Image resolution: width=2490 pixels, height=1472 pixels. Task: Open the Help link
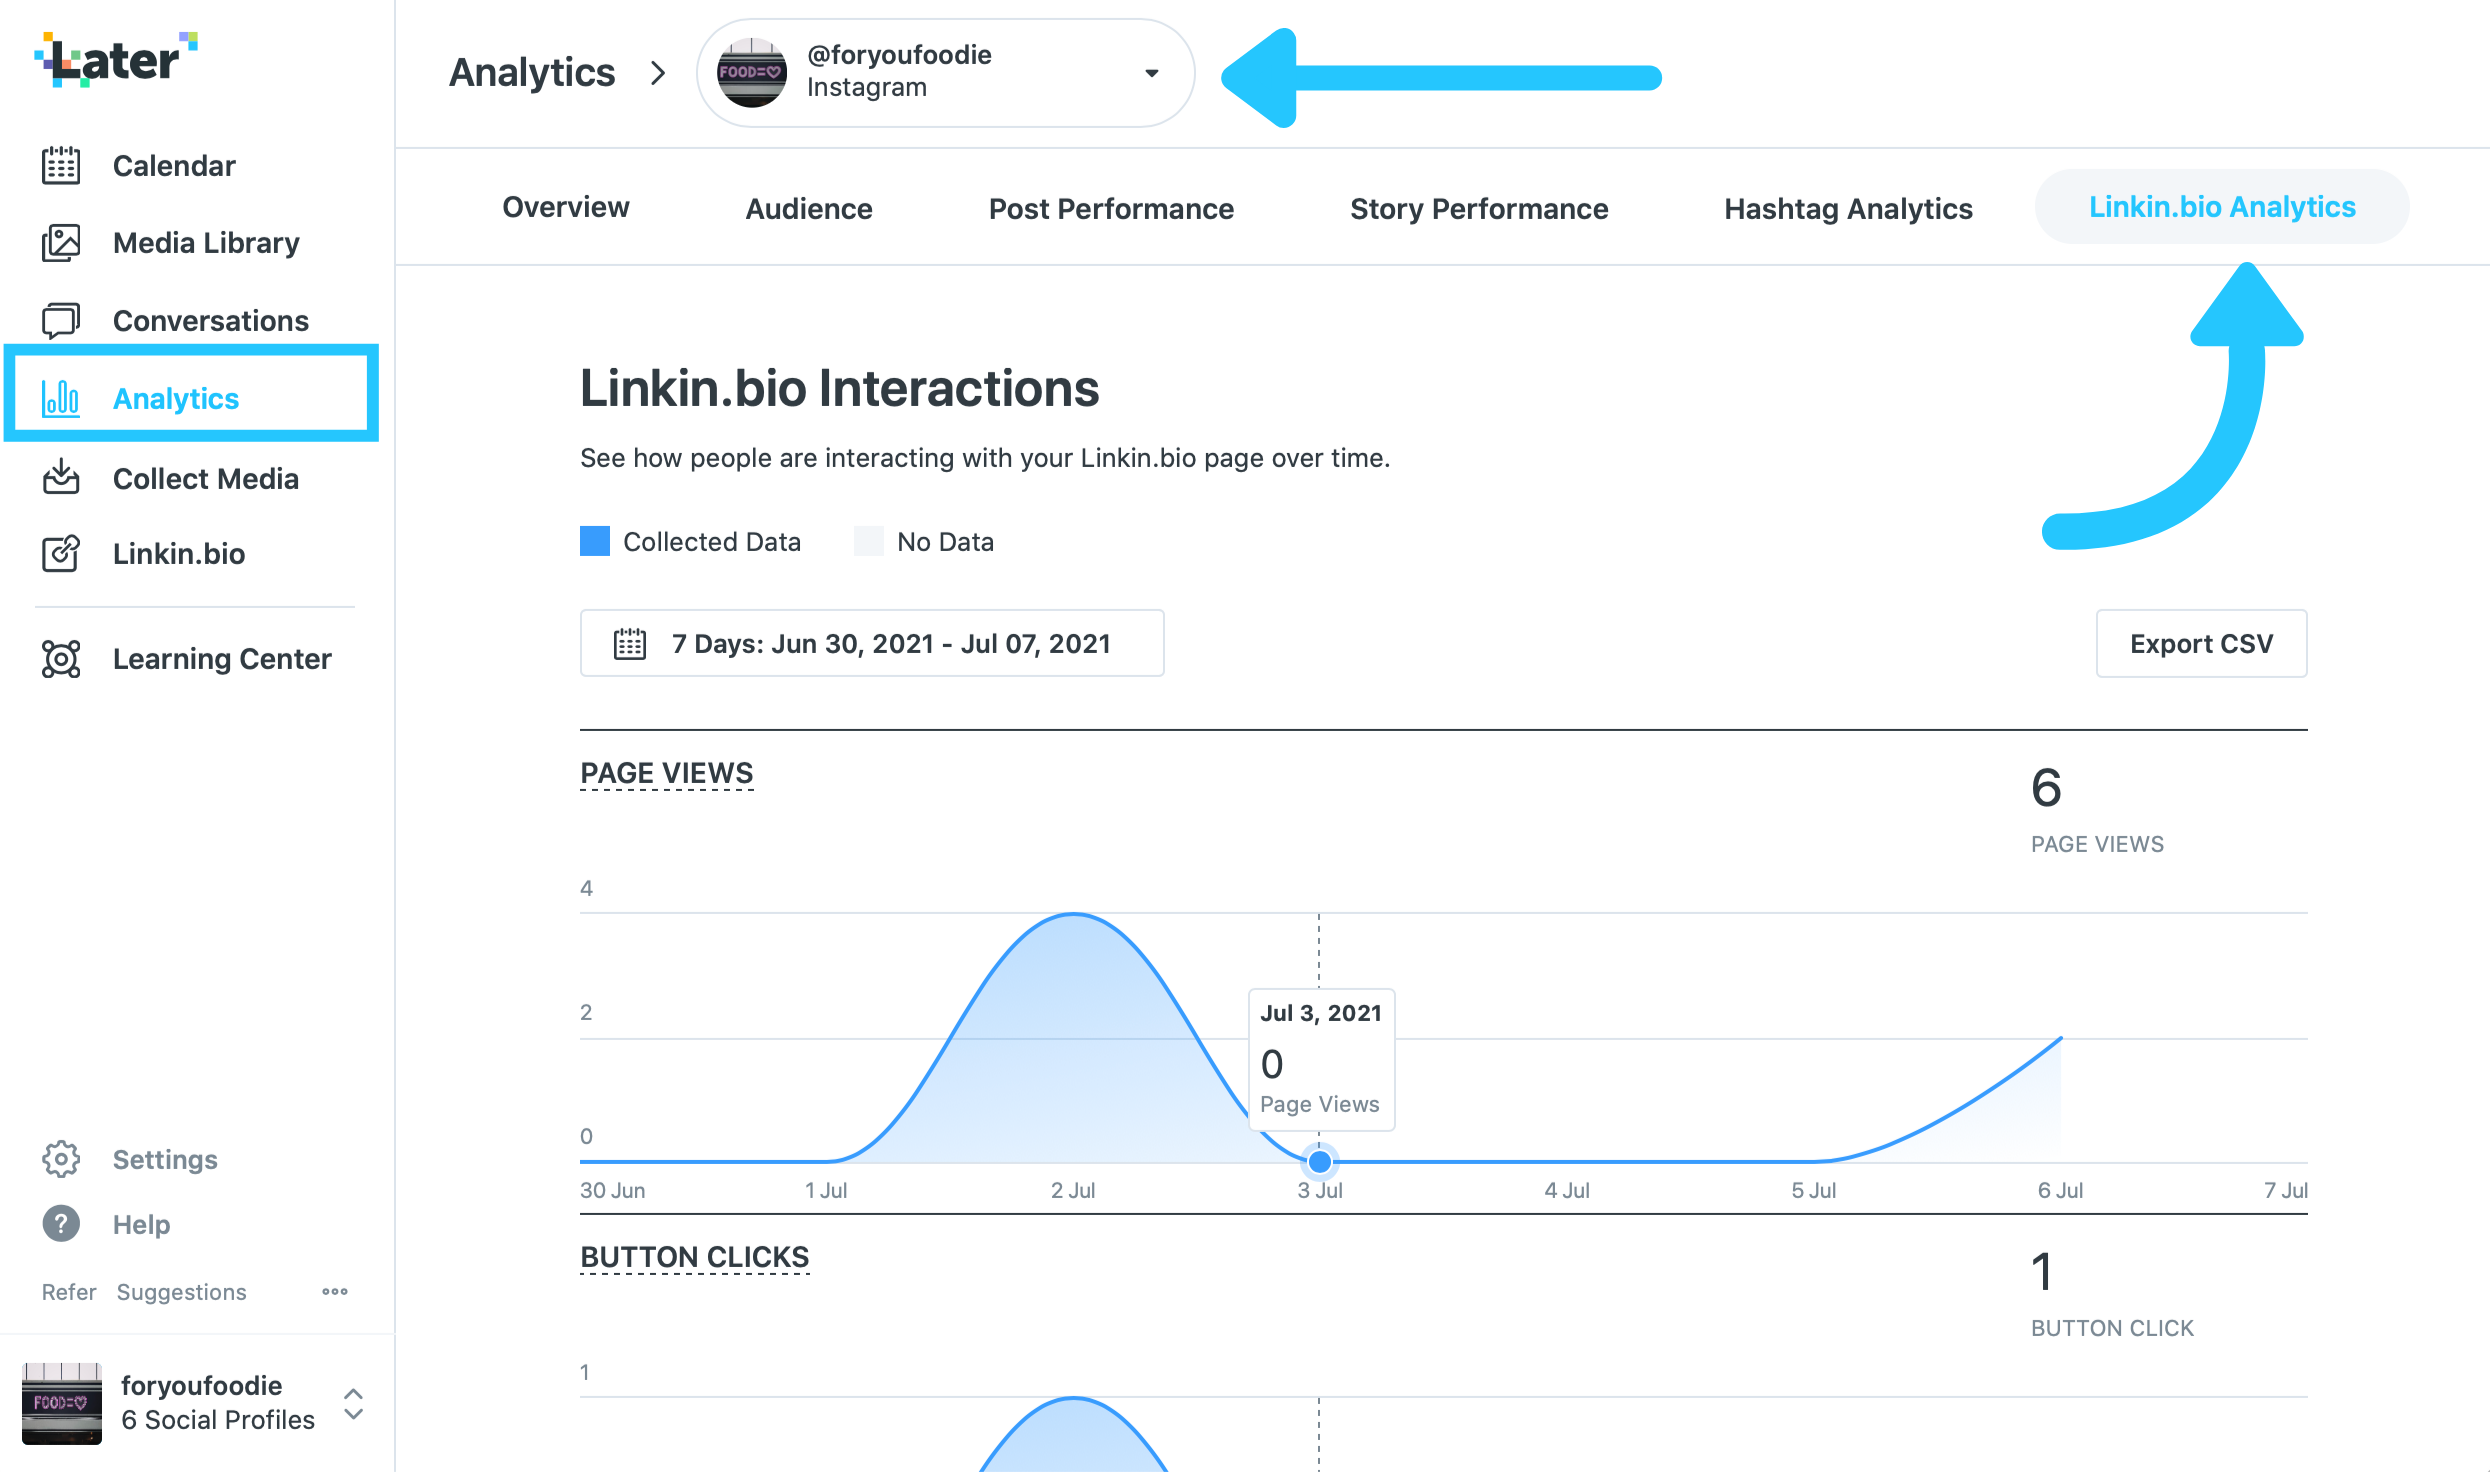click(x=141, y=1225)
